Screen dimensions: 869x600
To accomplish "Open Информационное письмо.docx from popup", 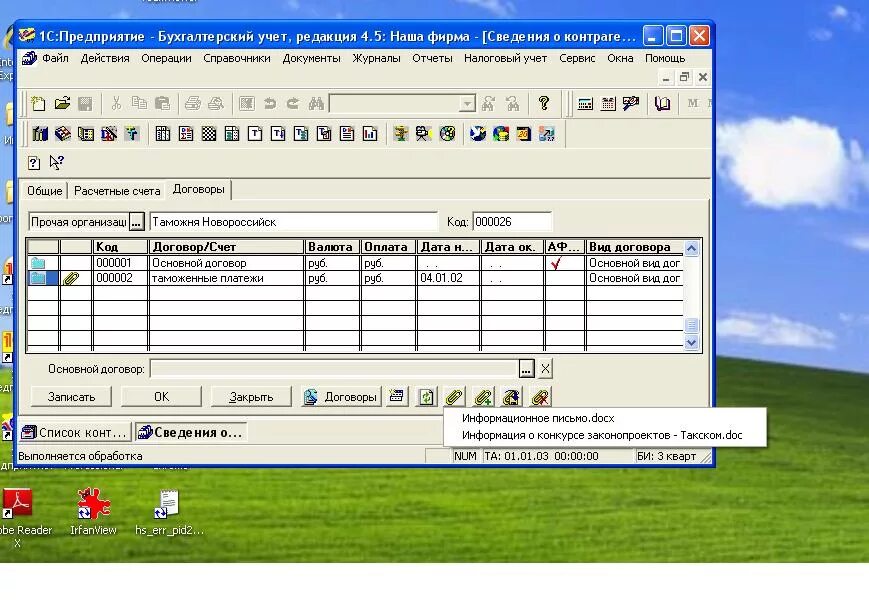I will 538,418.
